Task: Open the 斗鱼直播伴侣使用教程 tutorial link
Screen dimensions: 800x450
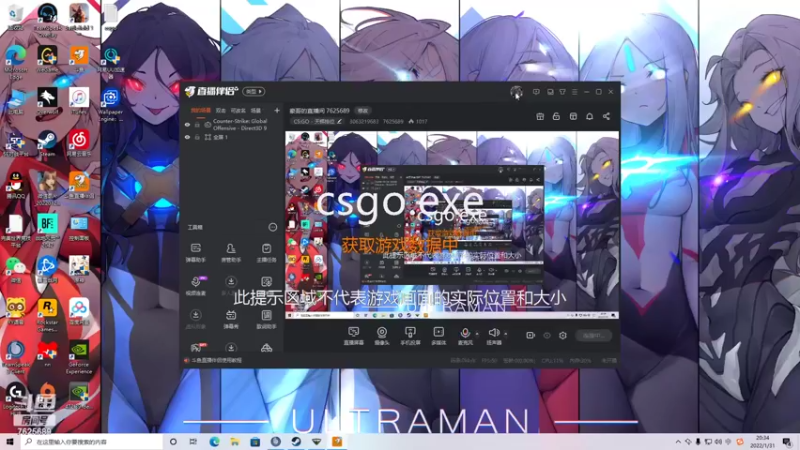Action: [216, 361]
